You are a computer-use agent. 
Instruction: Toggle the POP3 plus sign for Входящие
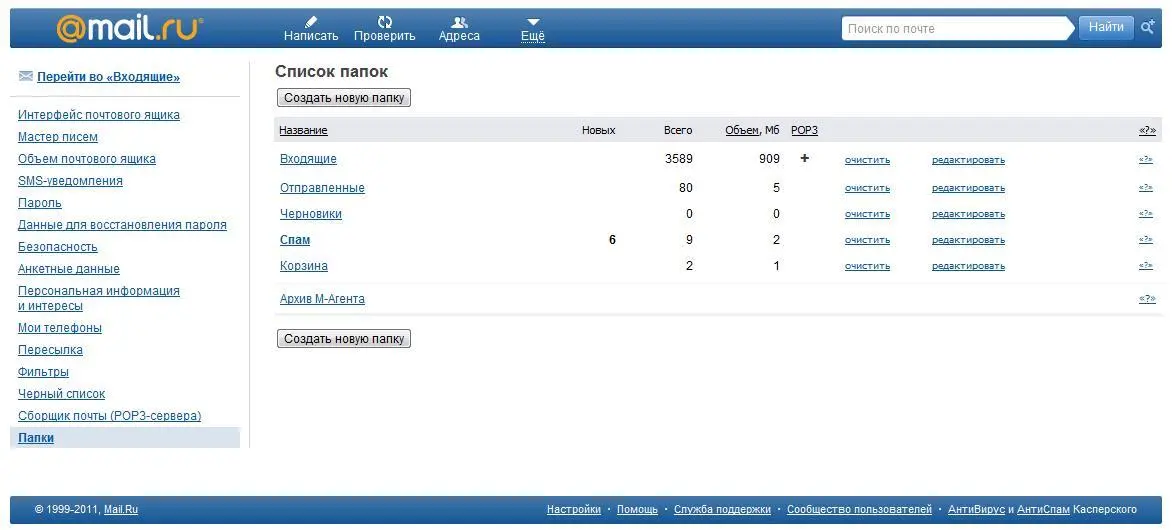[804, 158]
